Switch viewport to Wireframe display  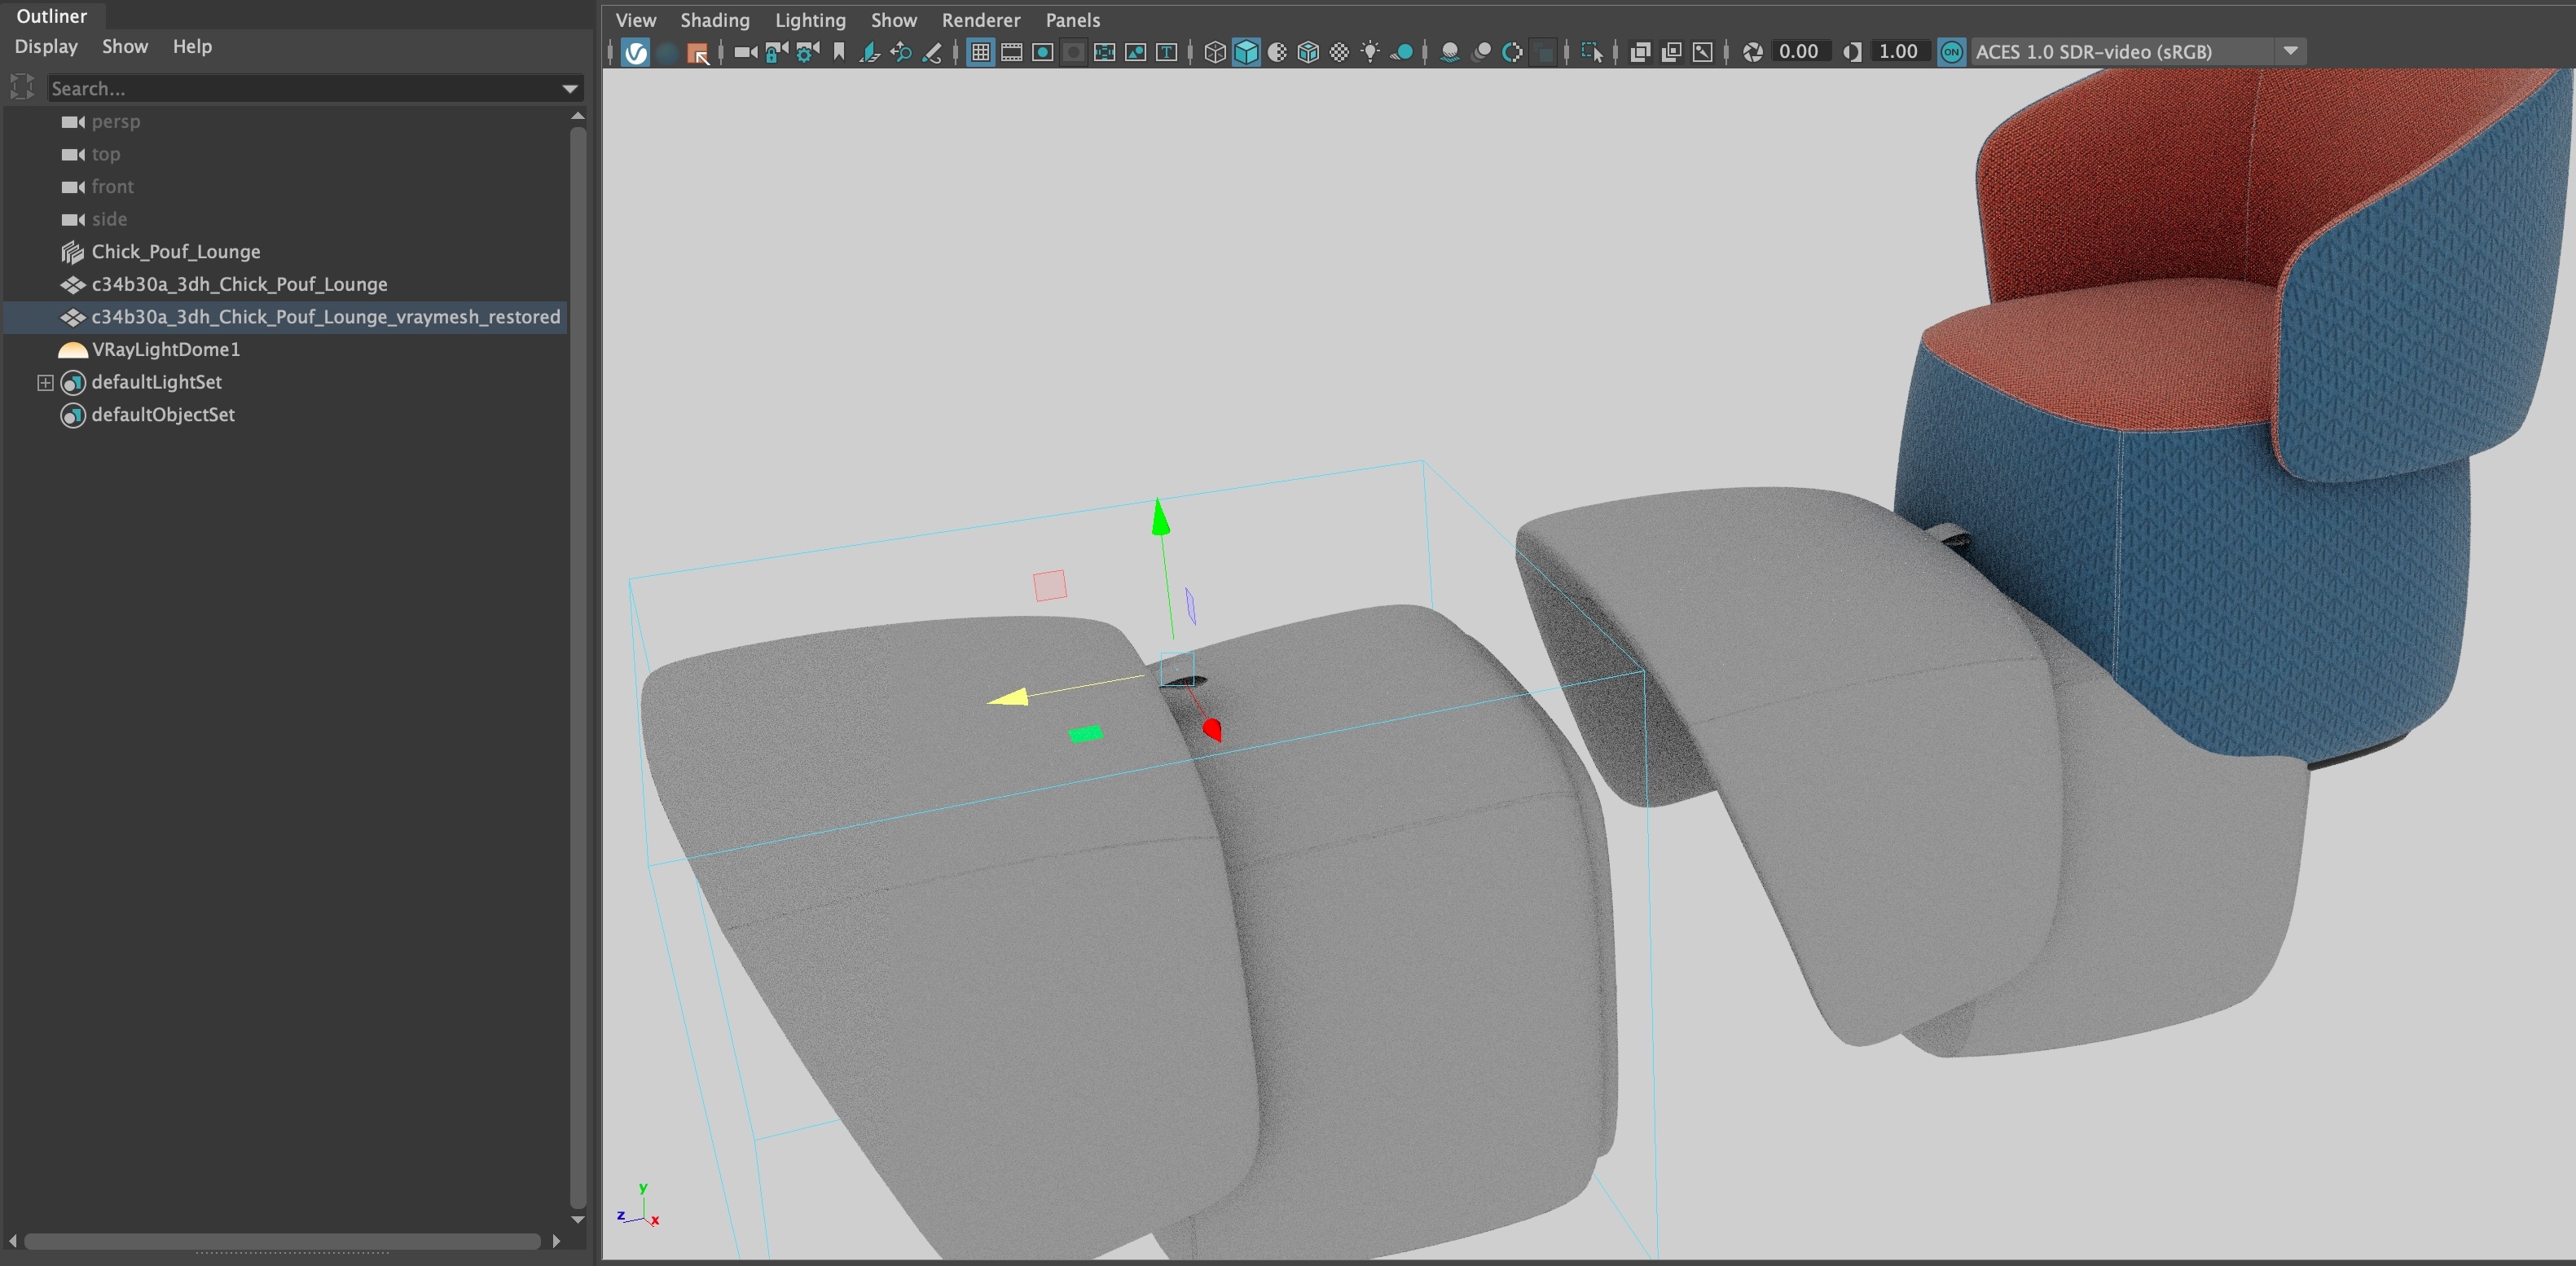tap(1215, 52)
